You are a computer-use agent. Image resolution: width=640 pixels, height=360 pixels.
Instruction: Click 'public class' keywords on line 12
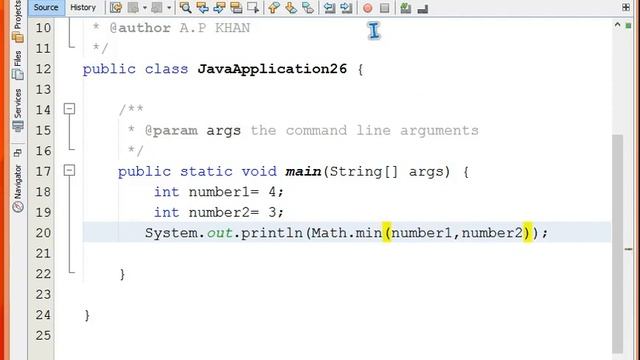click(136, 69)
